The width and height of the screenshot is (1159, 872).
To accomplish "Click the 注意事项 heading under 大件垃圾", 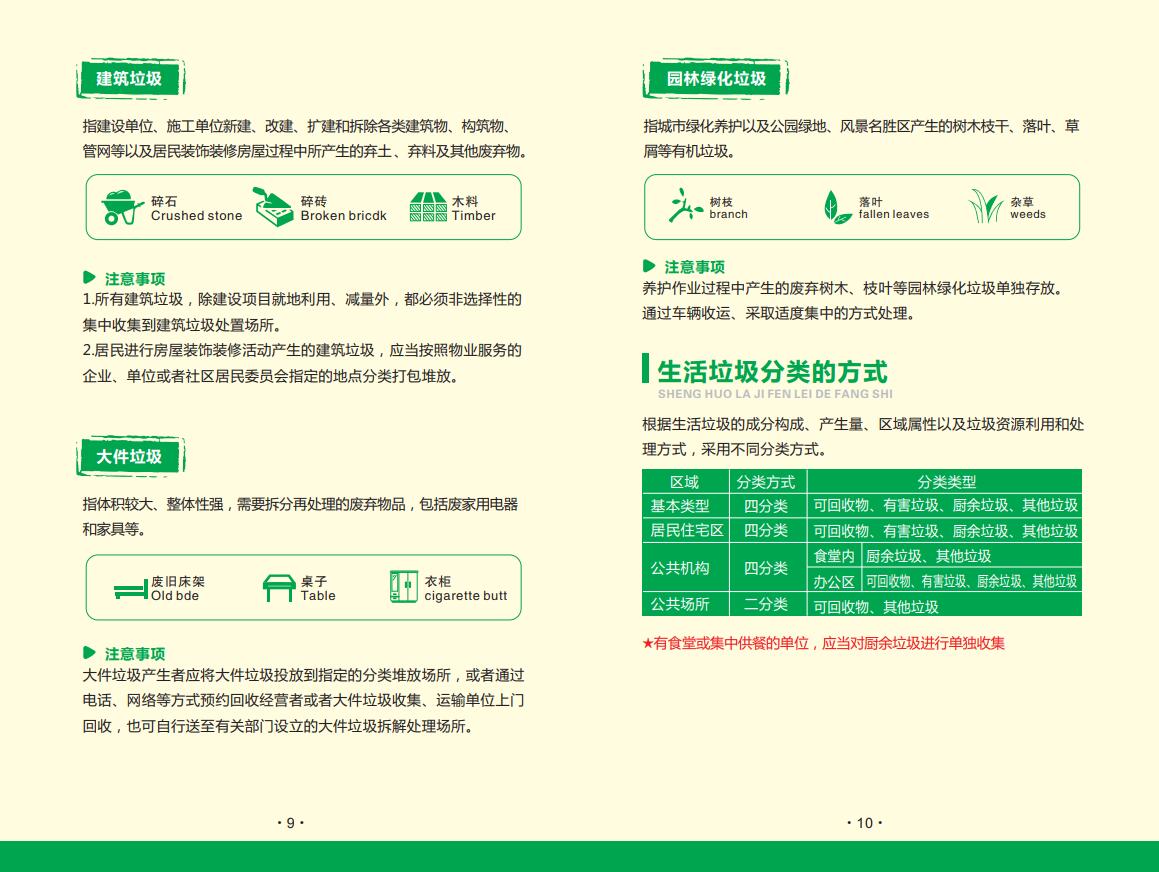I will (x=135, y=654).
